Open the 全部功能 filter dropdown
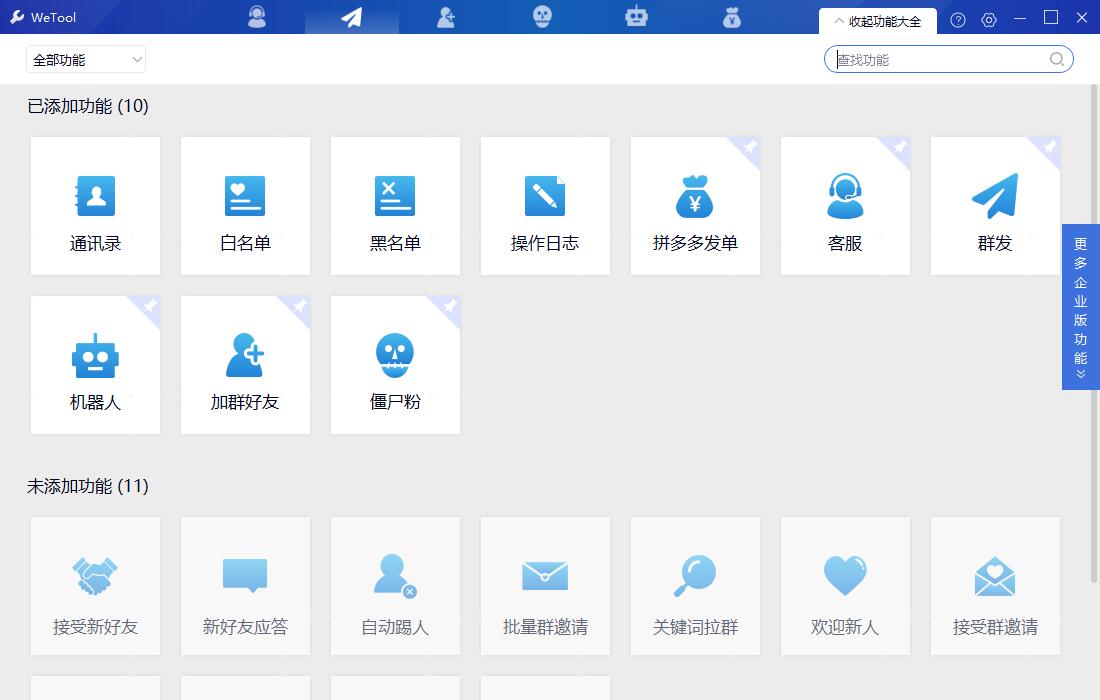Image resolution: width=1100 pixels, height=700 pixels. (86, 60)
